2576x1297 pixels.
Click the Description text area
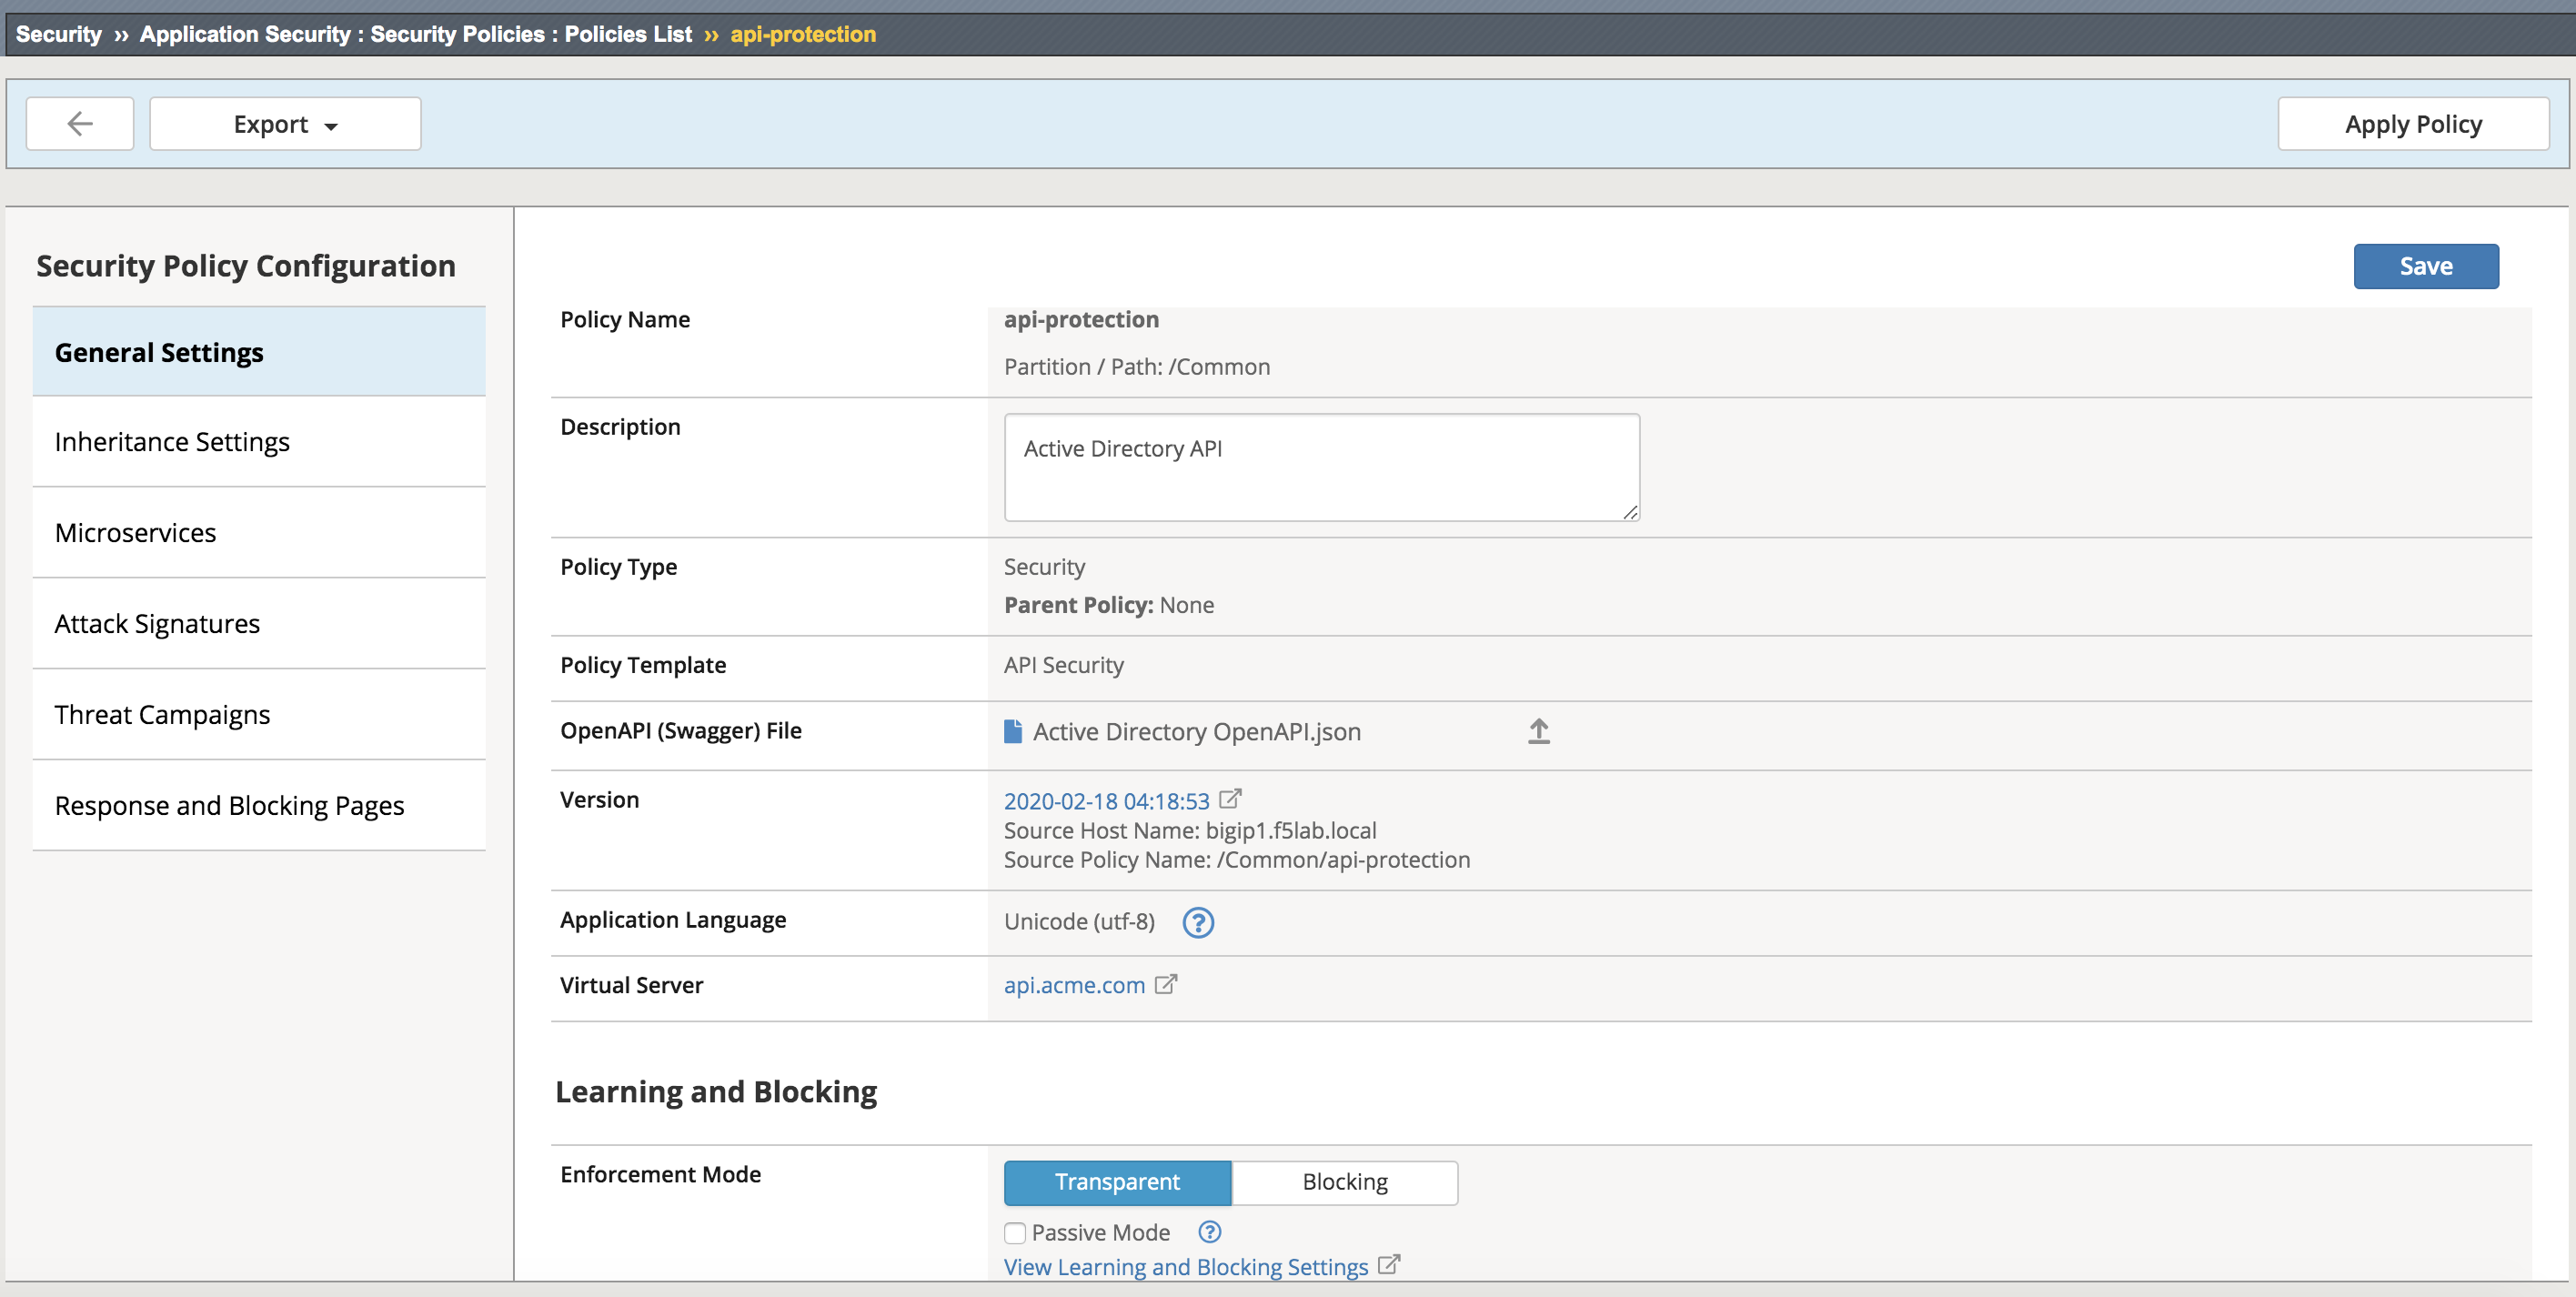(x=1322, y=467)
